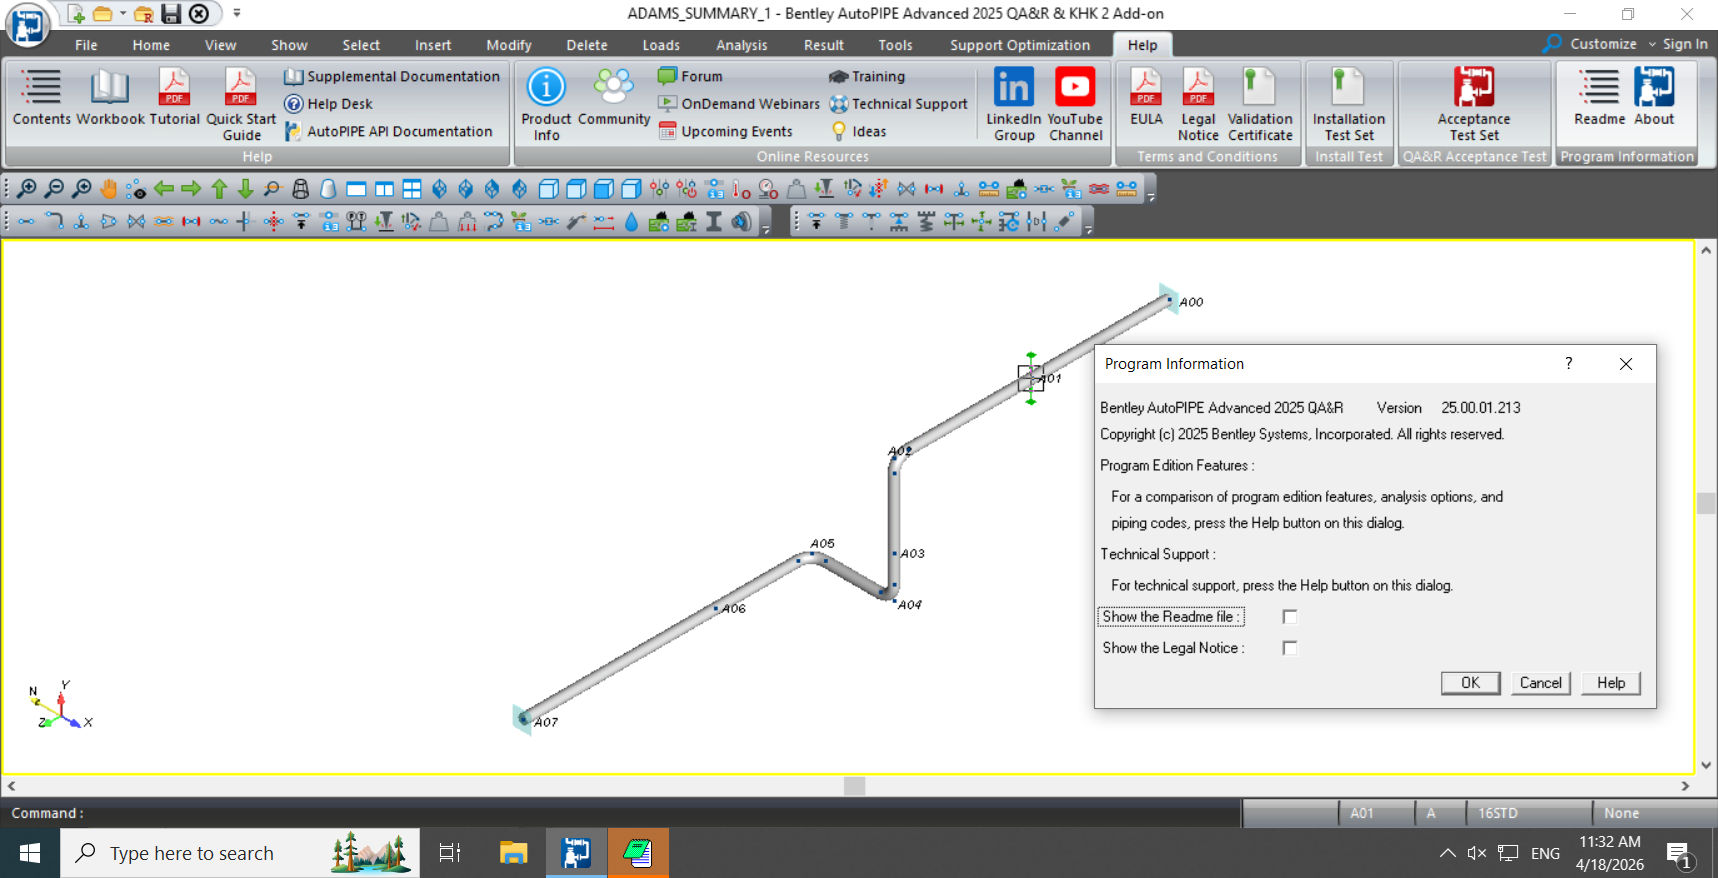The height and width of the screenshot is (878, 1718).
Task: Click the single viewport layout icon
Action: click(x=356, y=189)
